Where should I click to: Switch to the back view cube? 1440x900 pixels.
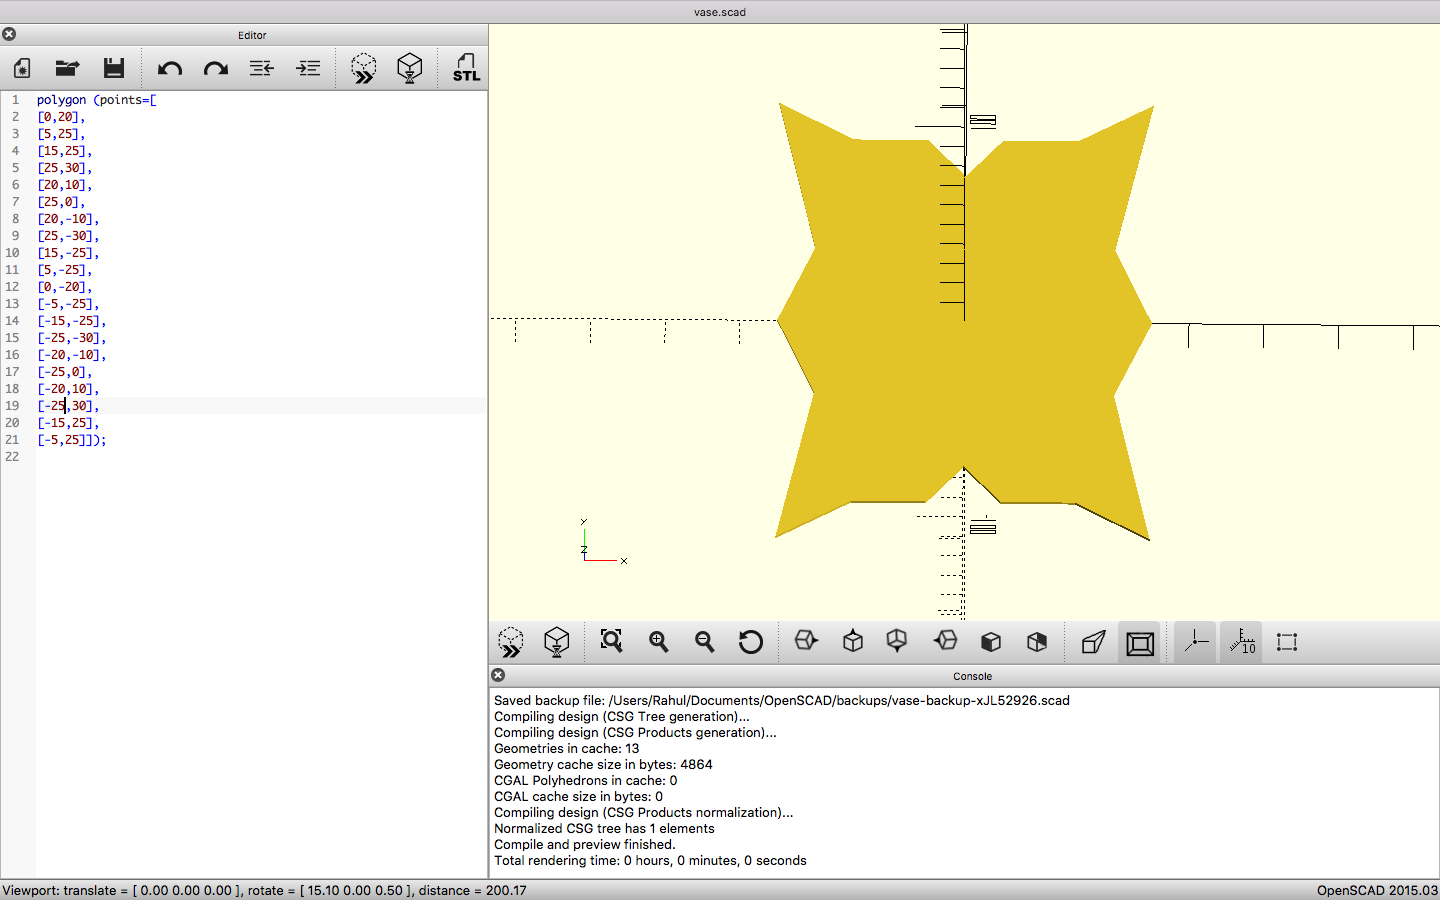point(1037,642)
